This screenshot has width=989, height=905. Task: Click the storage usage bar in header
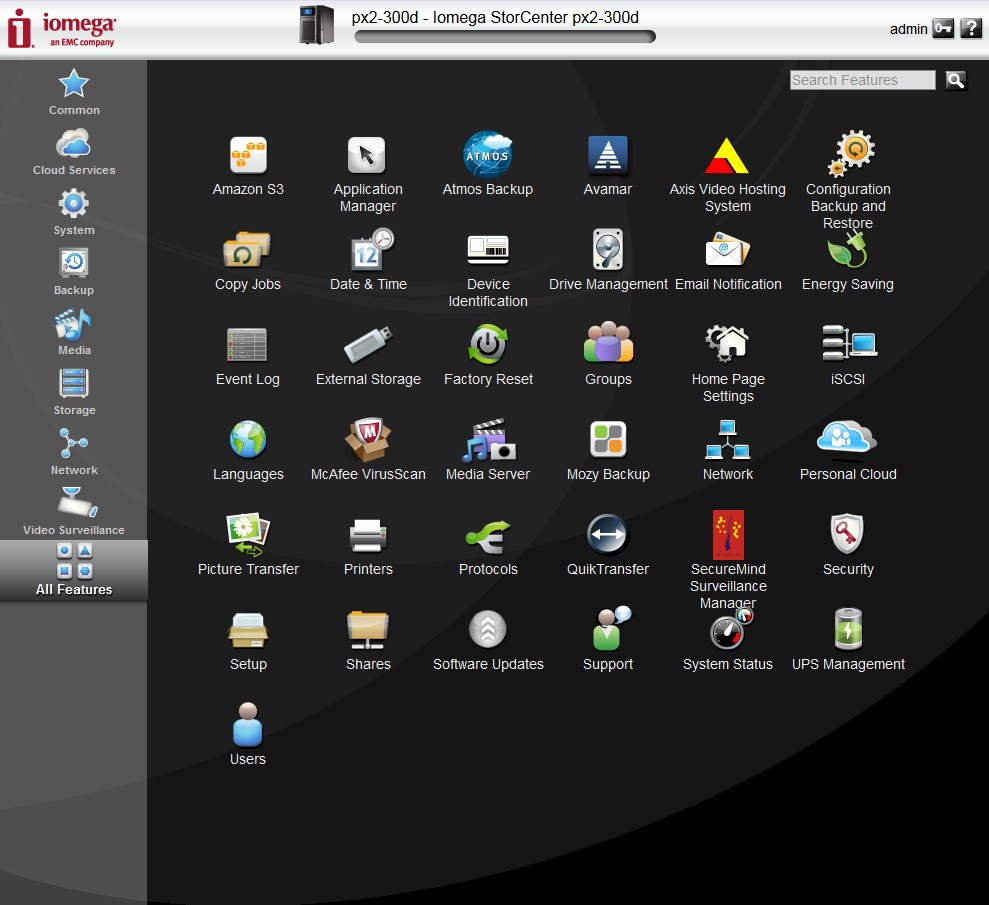click(505, 37)
